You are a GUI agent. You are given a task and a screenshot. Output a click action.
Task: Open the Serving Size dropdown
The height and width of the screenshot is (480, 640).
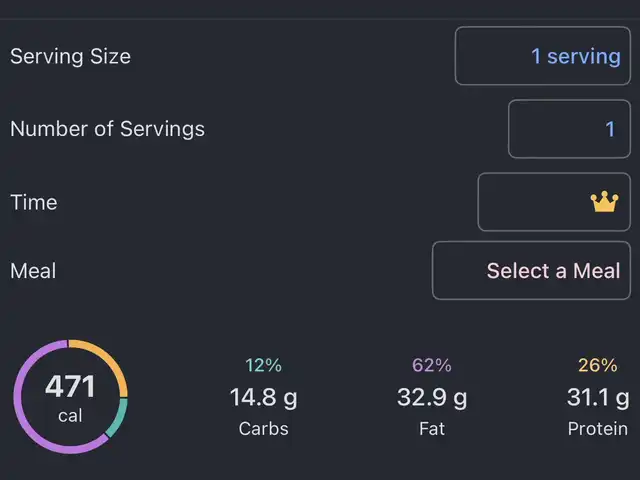pyautogui.click(x=543, y=56)
